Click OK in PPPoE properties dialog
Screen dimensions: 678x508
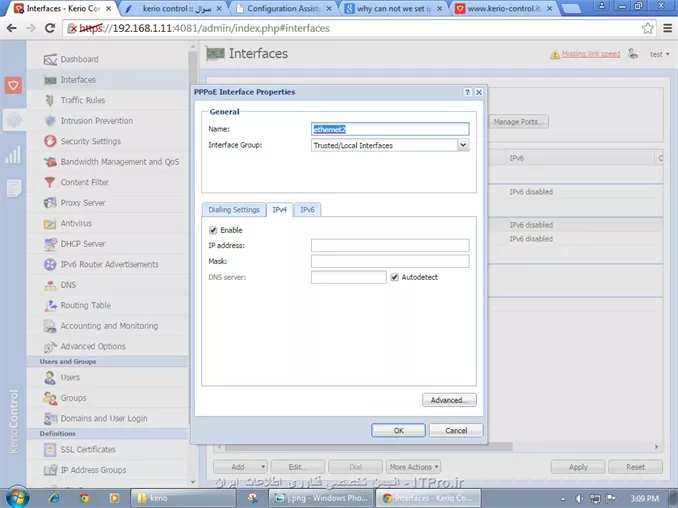click(398, 431)
